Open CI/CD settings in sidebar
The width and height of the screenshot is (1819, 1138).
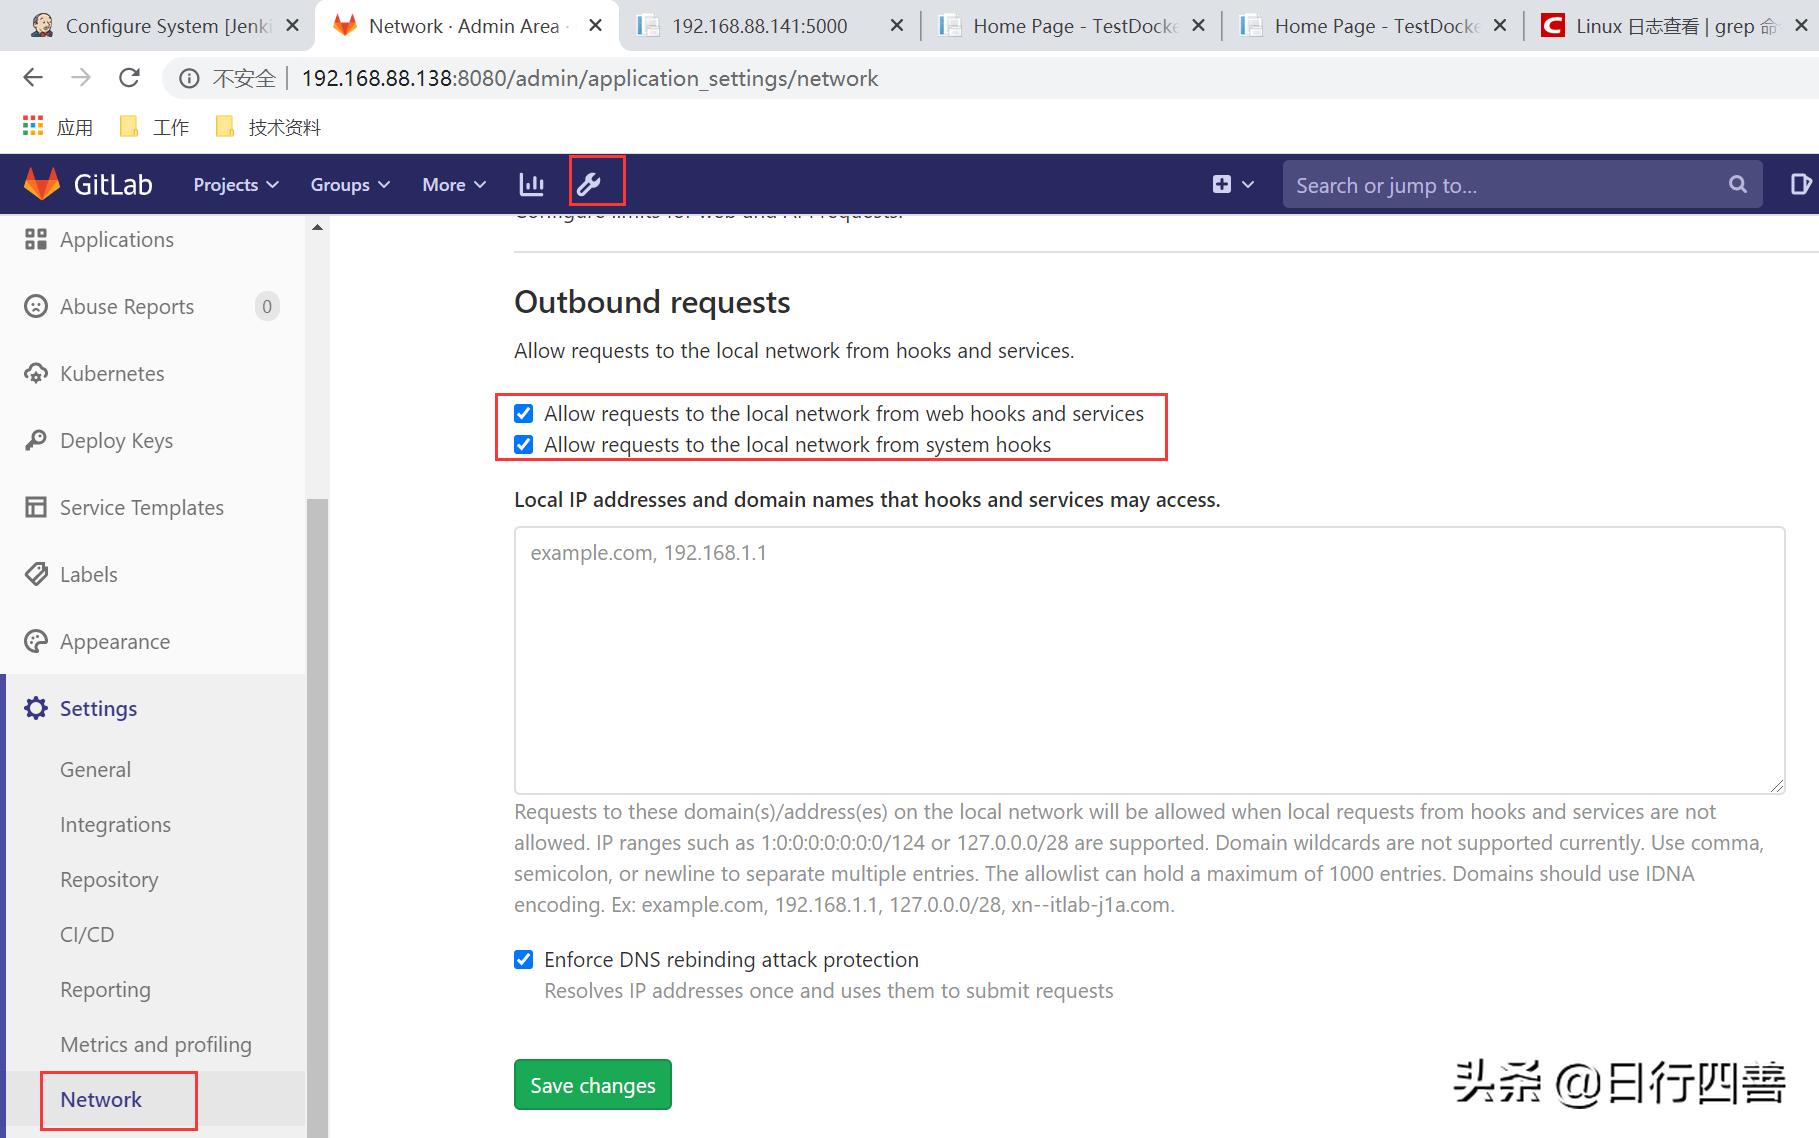click(87, 934)
